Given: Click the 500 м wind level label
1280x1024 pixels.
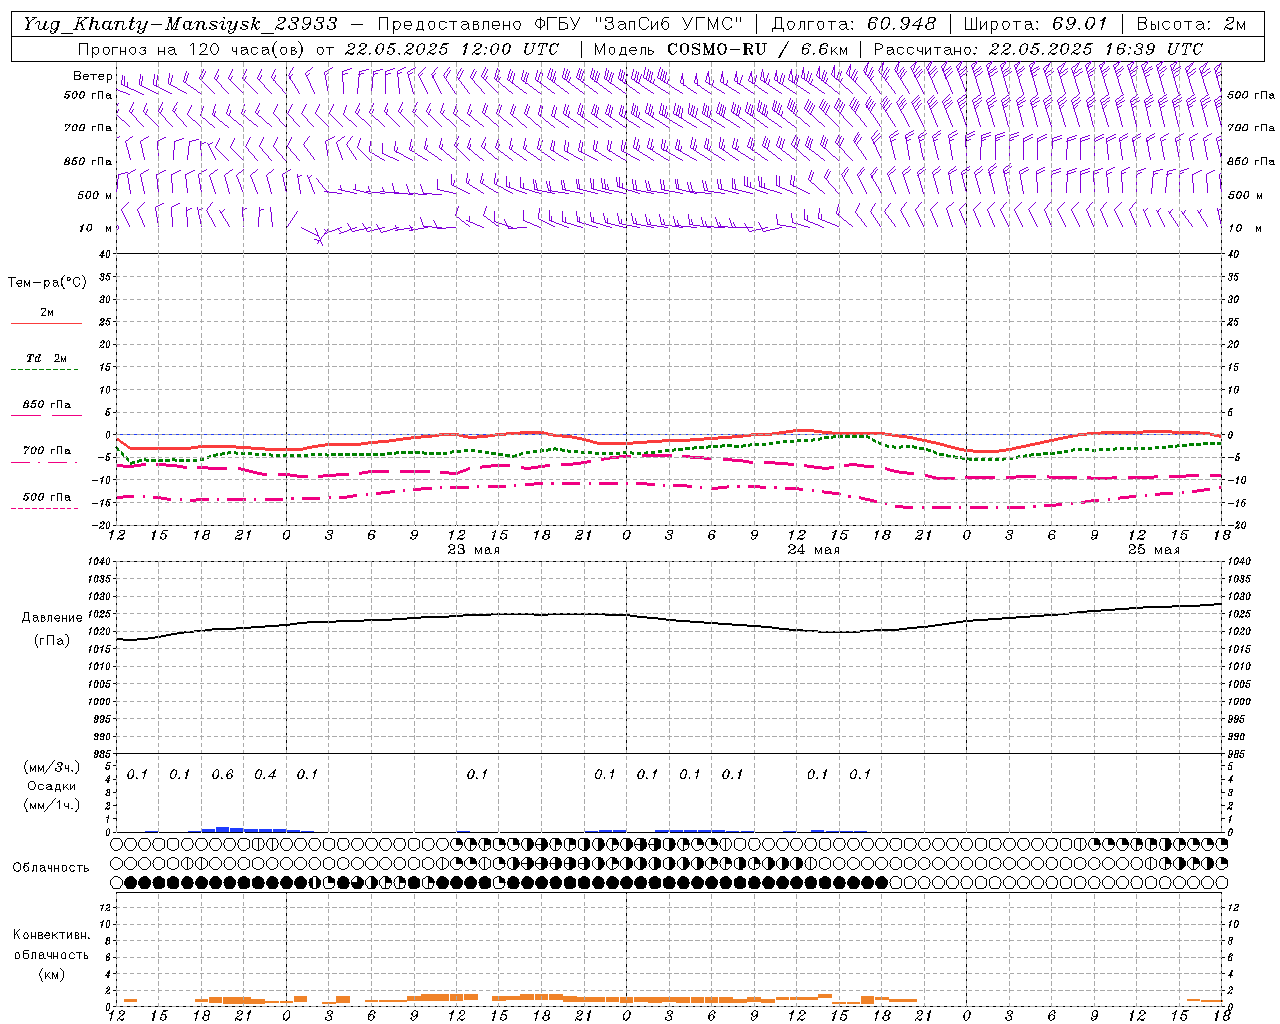Looking at the screenshot, I should [x=95, y=195].
